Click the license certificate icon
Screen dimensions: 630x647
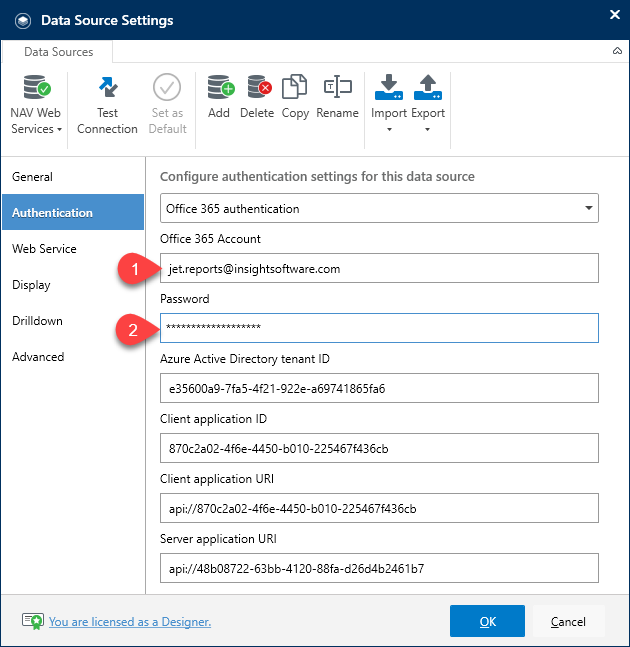point(33,621)
